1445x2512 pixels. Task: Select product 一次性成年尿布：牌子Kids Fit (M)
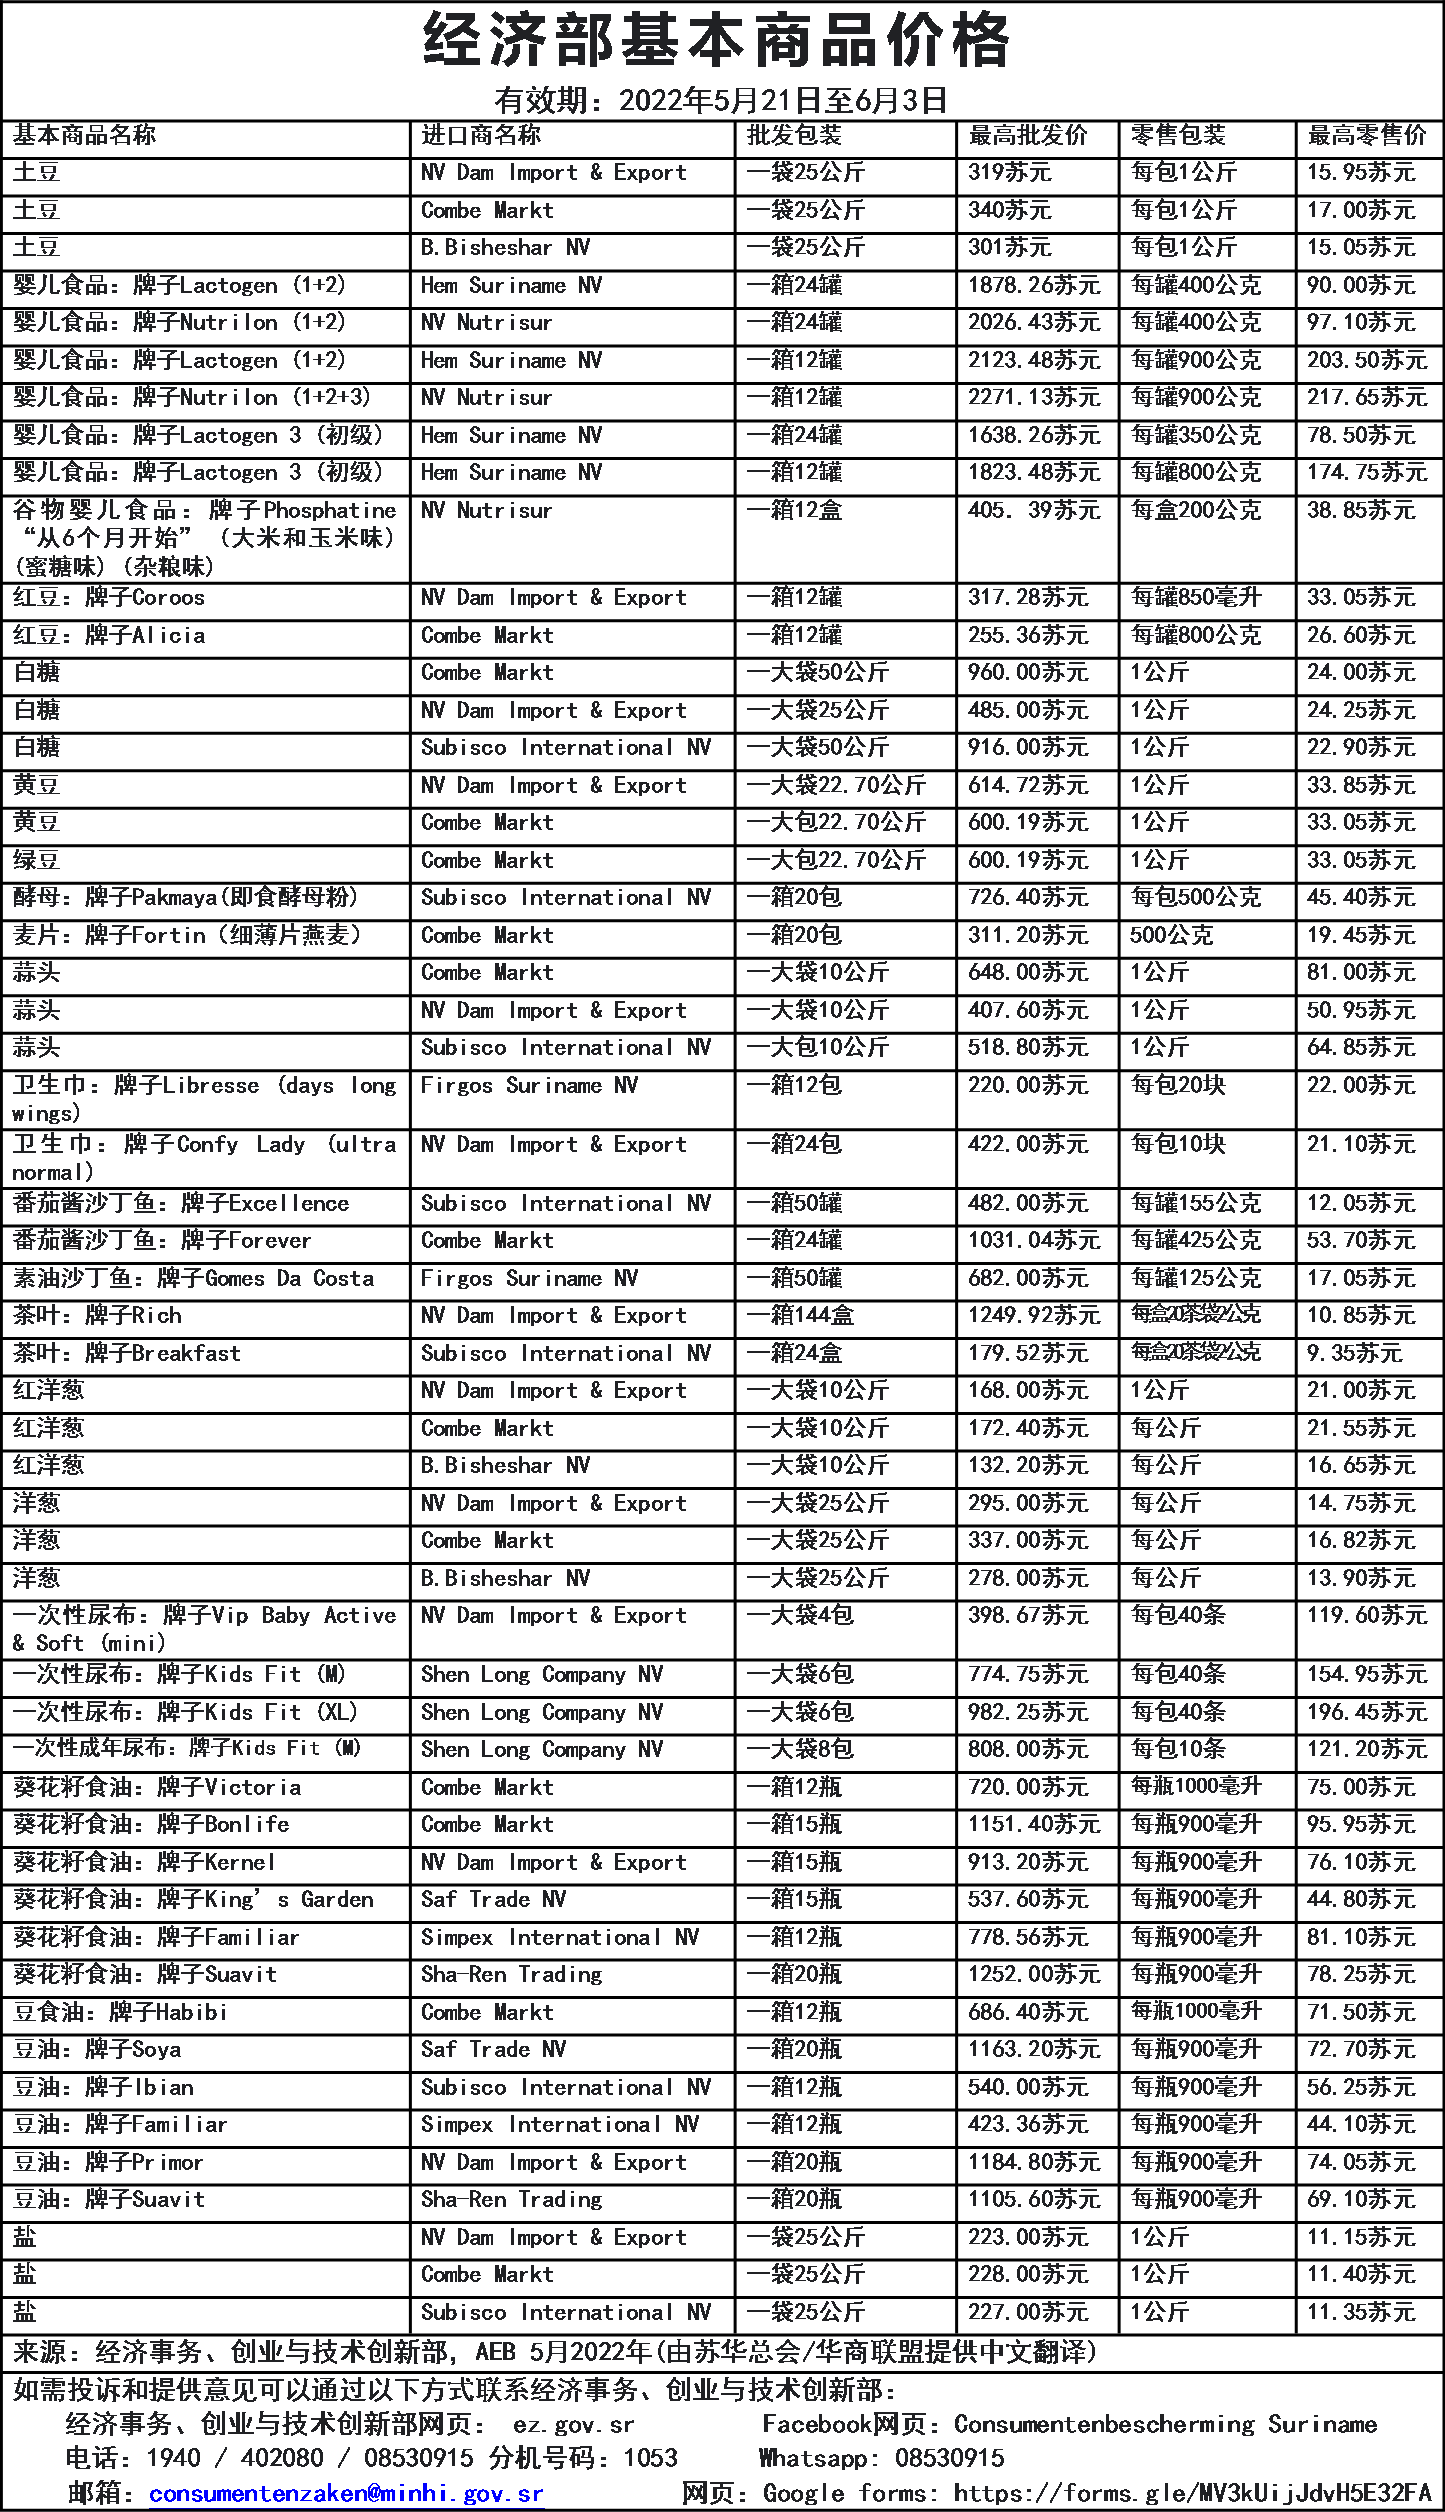coord(187,1749)
